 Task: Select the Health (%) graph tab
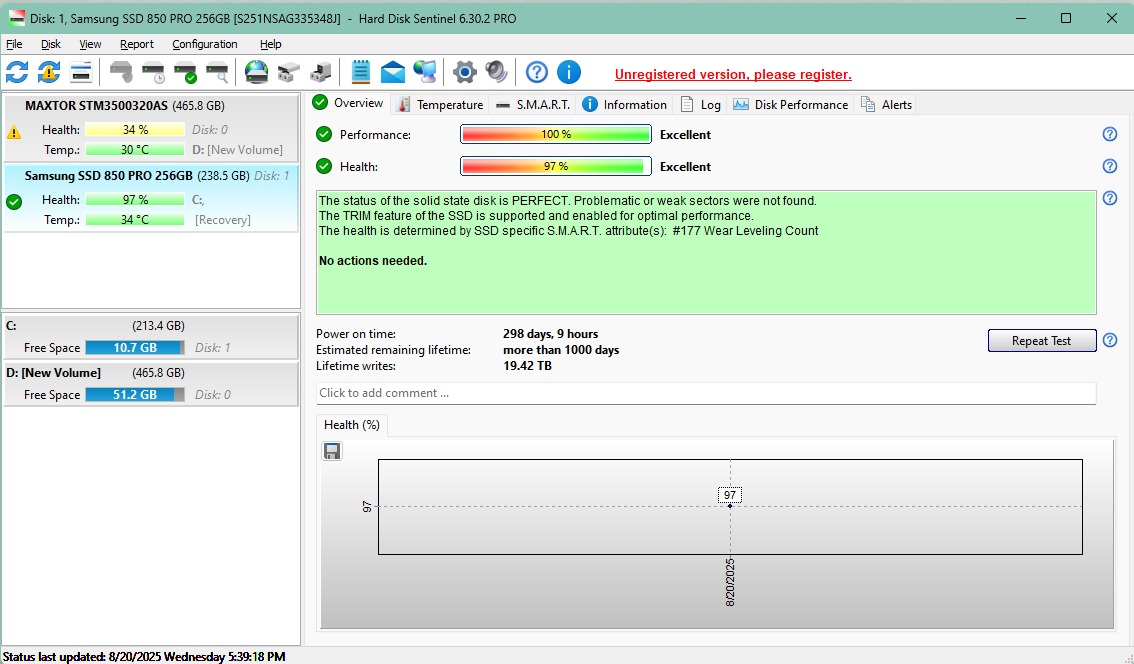pyautogui.click(x=352, y=425)
